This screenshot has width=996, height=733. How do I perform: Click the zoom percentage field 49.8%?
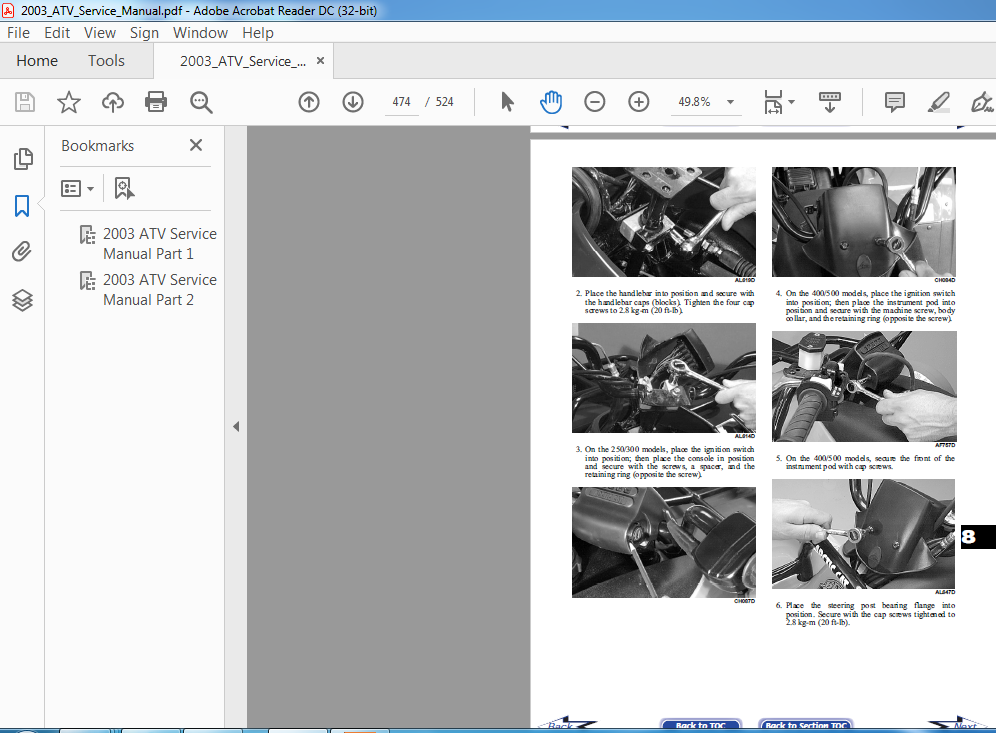pyautogui.click(x=694, y=102)
